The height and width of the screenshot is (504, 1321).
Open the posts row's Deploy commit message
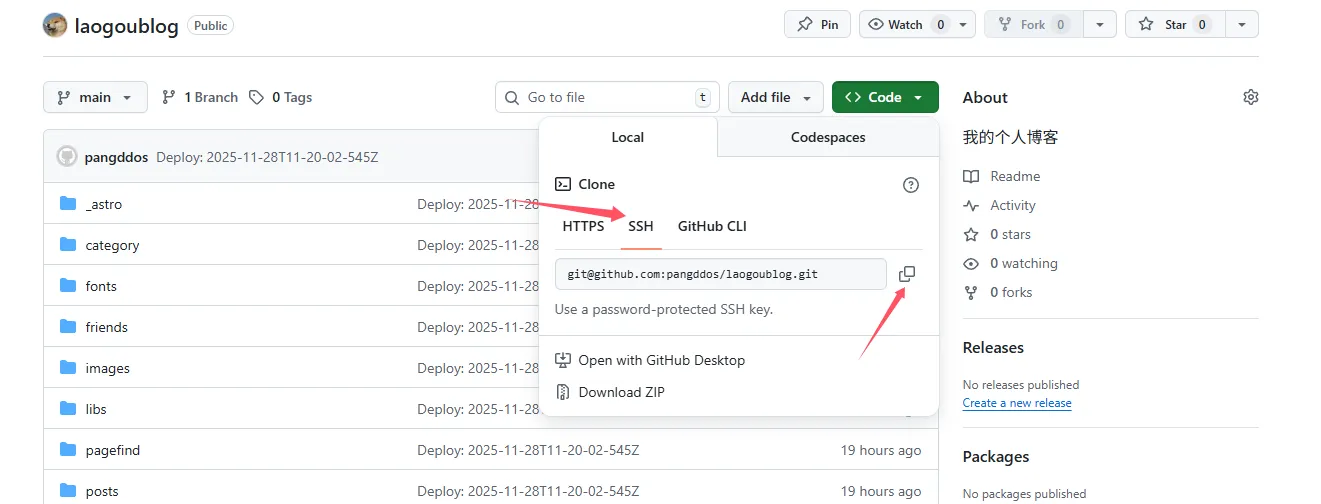(528, 491)
